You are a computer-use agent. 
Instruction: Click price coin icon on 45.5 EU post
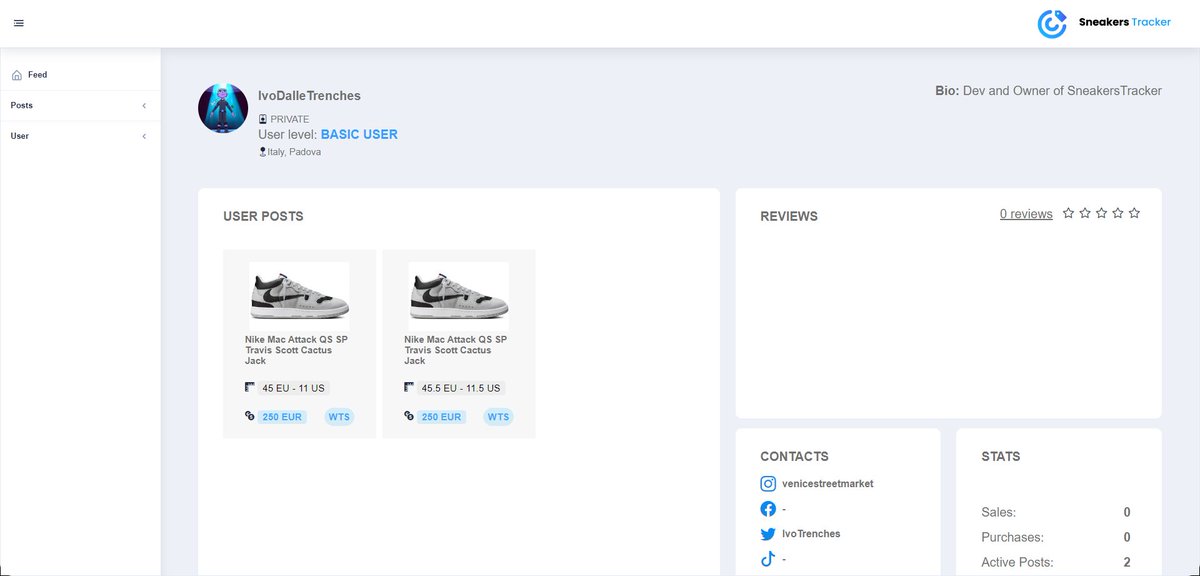coord(410,416)
